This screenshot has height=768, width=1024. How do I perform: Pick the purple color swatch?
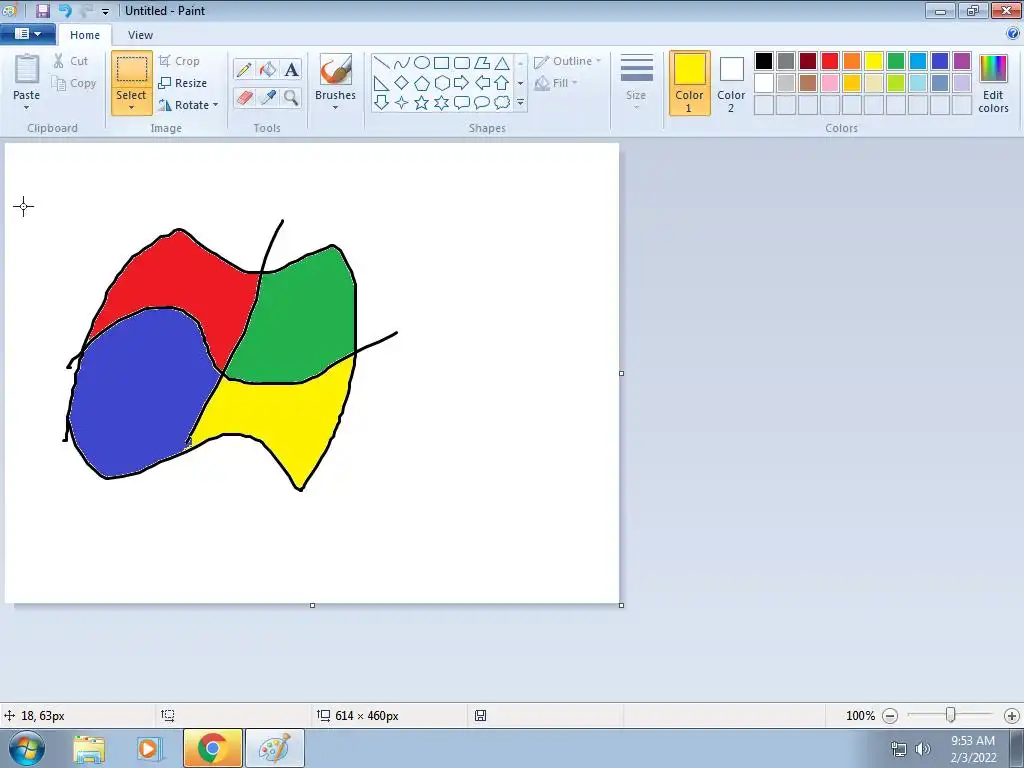[962, 61]
